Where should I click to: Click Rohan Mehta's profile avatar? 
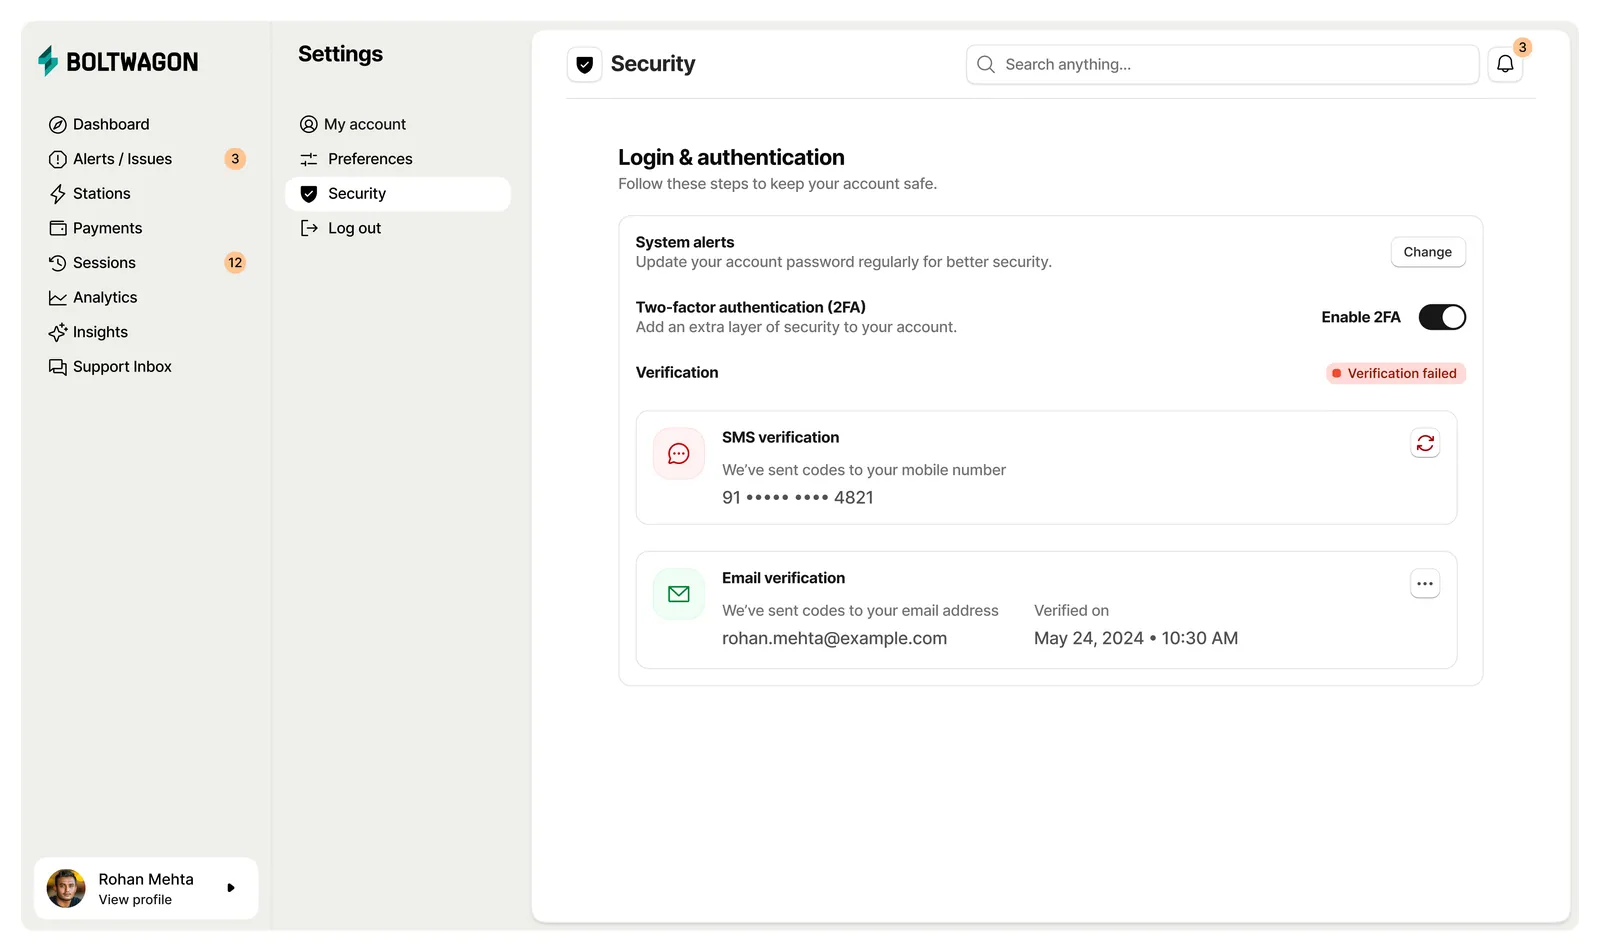click(66, 888)
